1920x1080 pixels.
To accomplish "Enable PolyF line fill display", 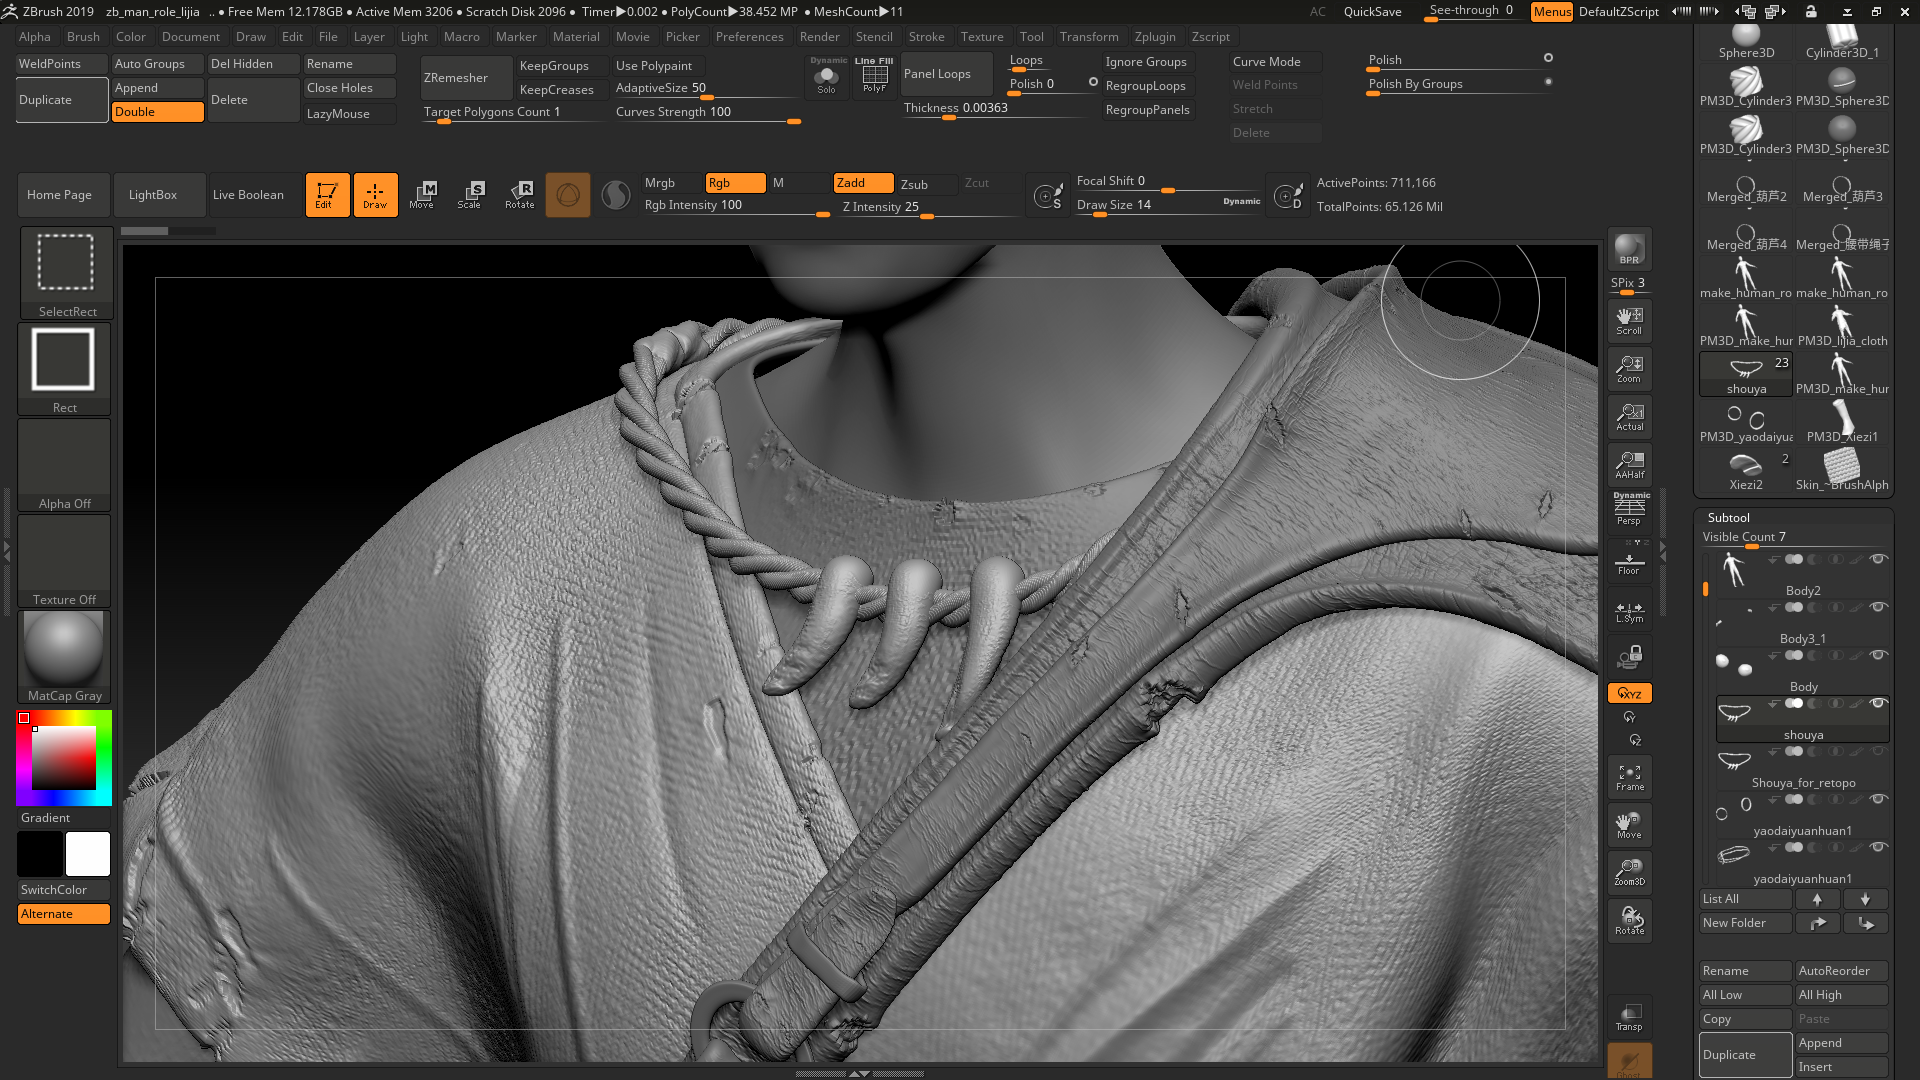I will (x=874, y=77).
